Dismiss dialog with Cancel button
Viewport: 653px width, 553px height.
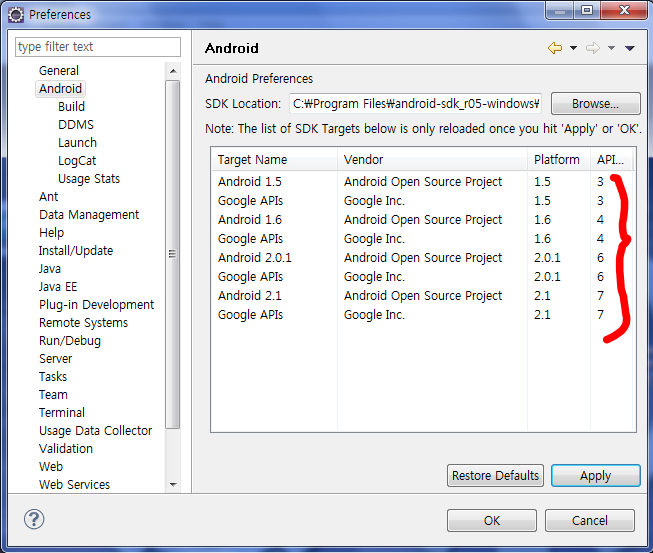coord(590,521)
